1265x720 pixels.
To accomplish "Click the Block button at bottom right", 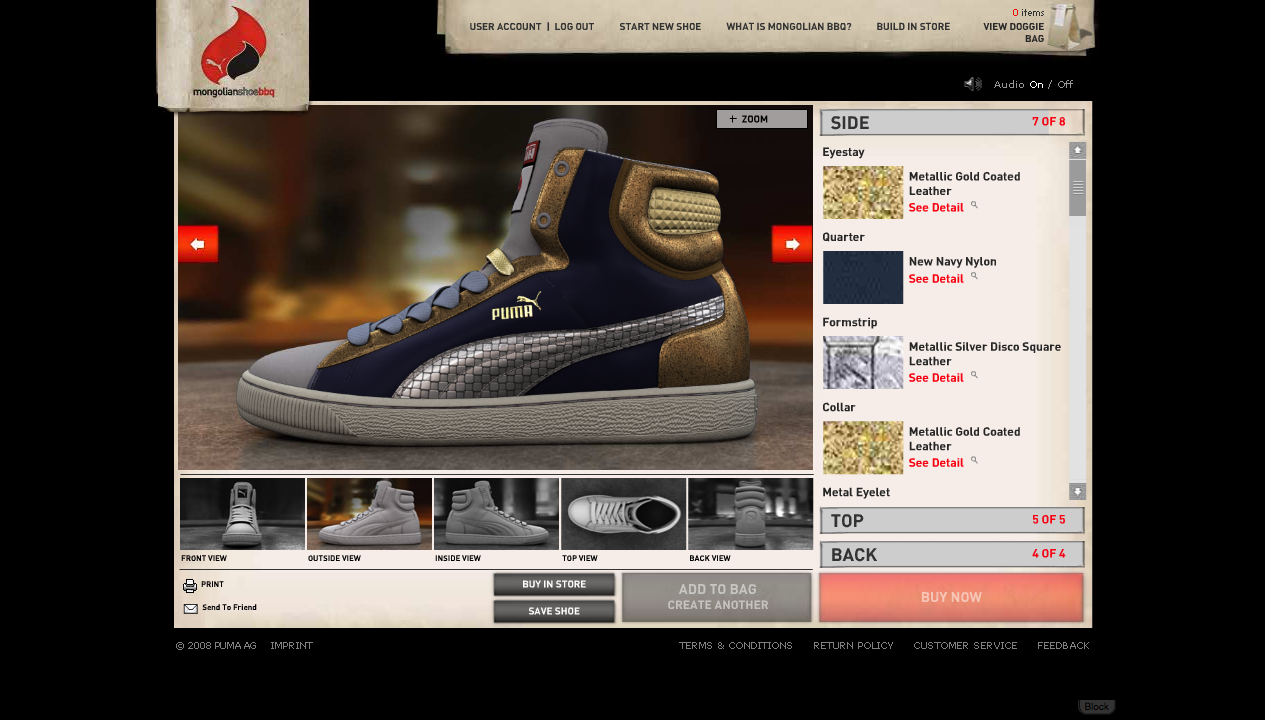I will (x=1096, y=707).
